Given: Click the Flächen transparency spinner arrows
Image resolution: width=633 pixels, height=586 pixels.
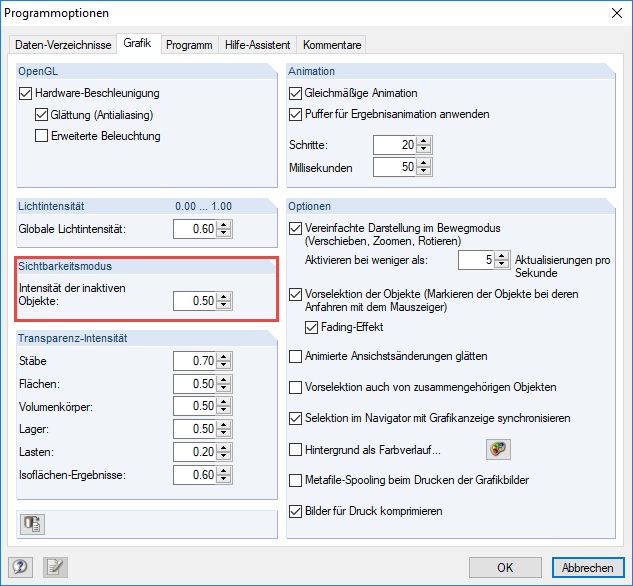Looking at the screenshot, I should 224,384.
